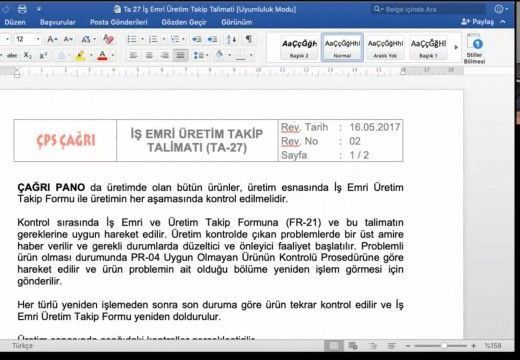Print the document using the printer icon

22,9
